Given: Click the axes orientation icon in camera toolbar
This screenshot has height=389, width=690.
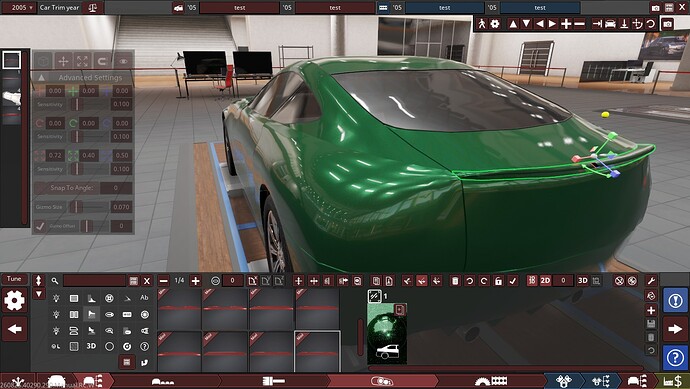Looking at the screenshot, I should (637, 24).
